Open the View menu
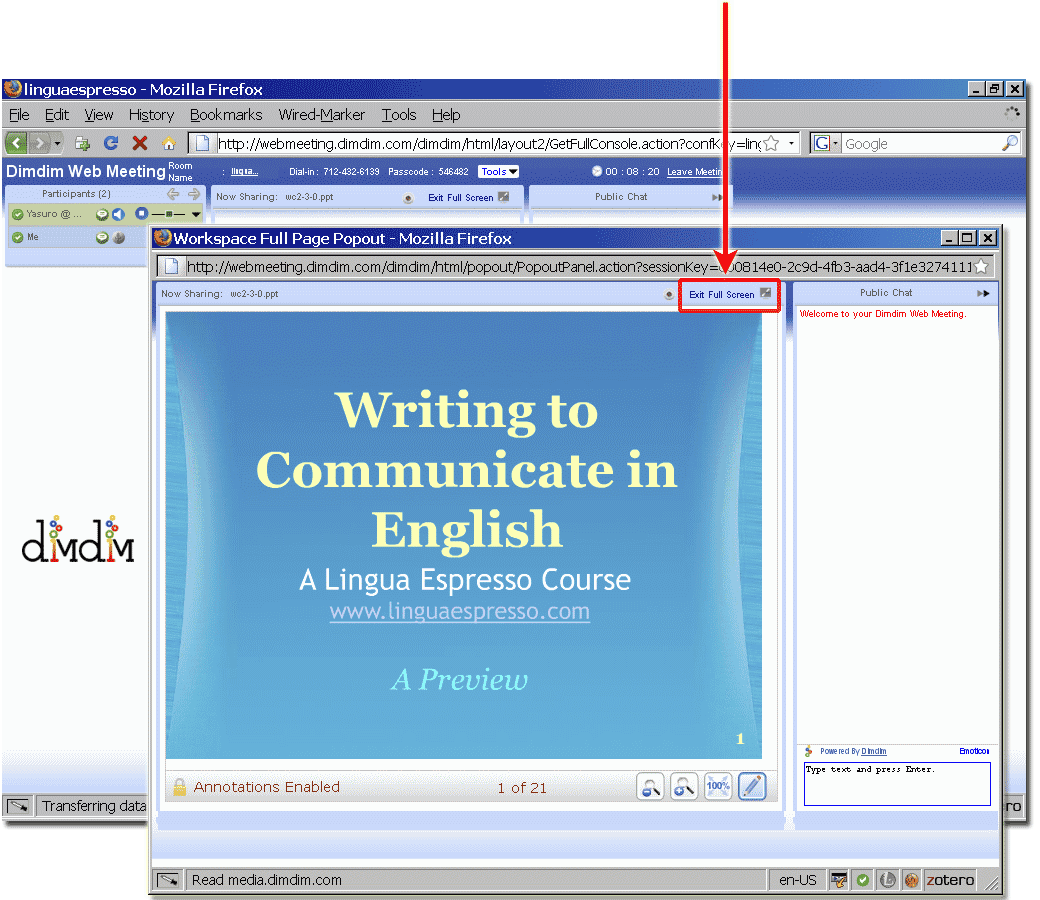Image resolution: width=1040 pixels, height=900 pixels. point(98,115)
